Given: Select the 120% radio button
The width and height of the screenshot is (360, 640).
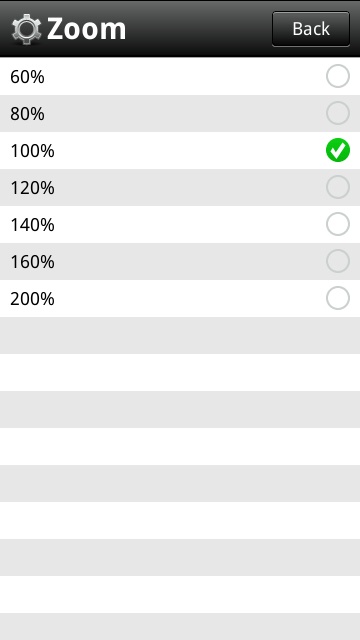Looking at the screenshot, I should (338, 187).
